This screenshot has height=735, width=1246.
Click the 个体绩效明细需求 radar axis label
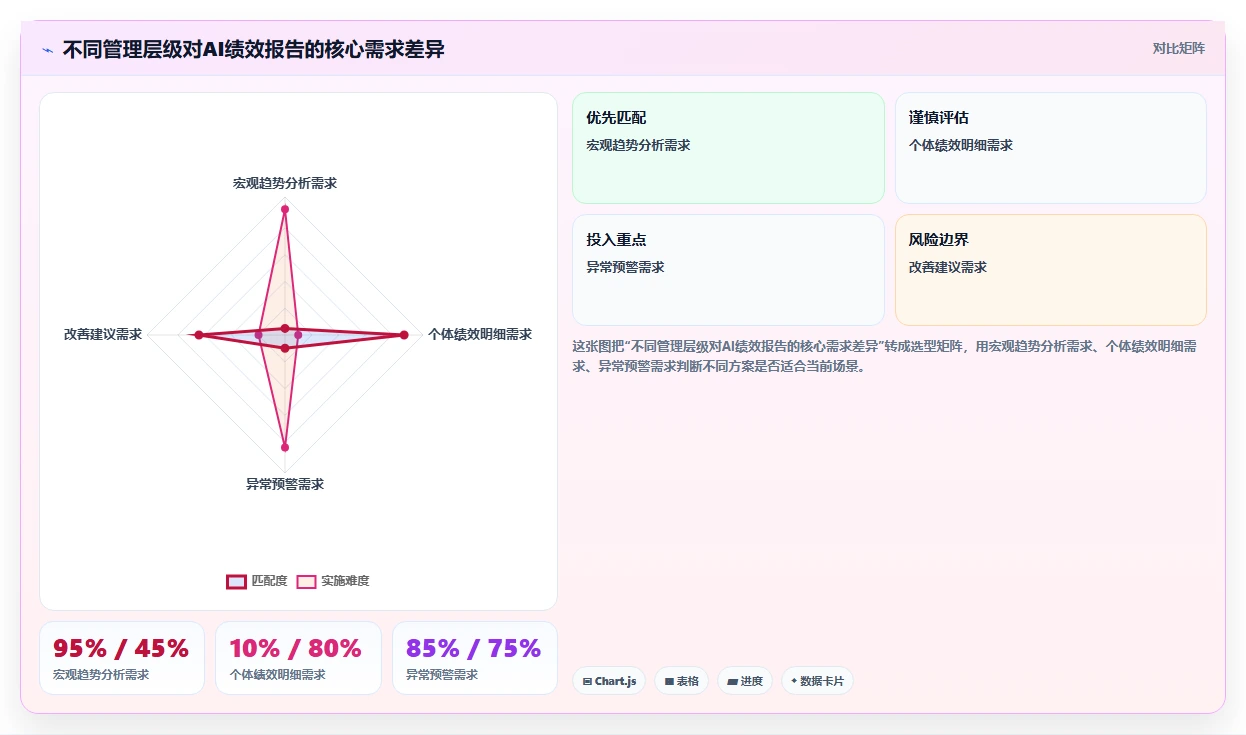(x=480, y=334)
